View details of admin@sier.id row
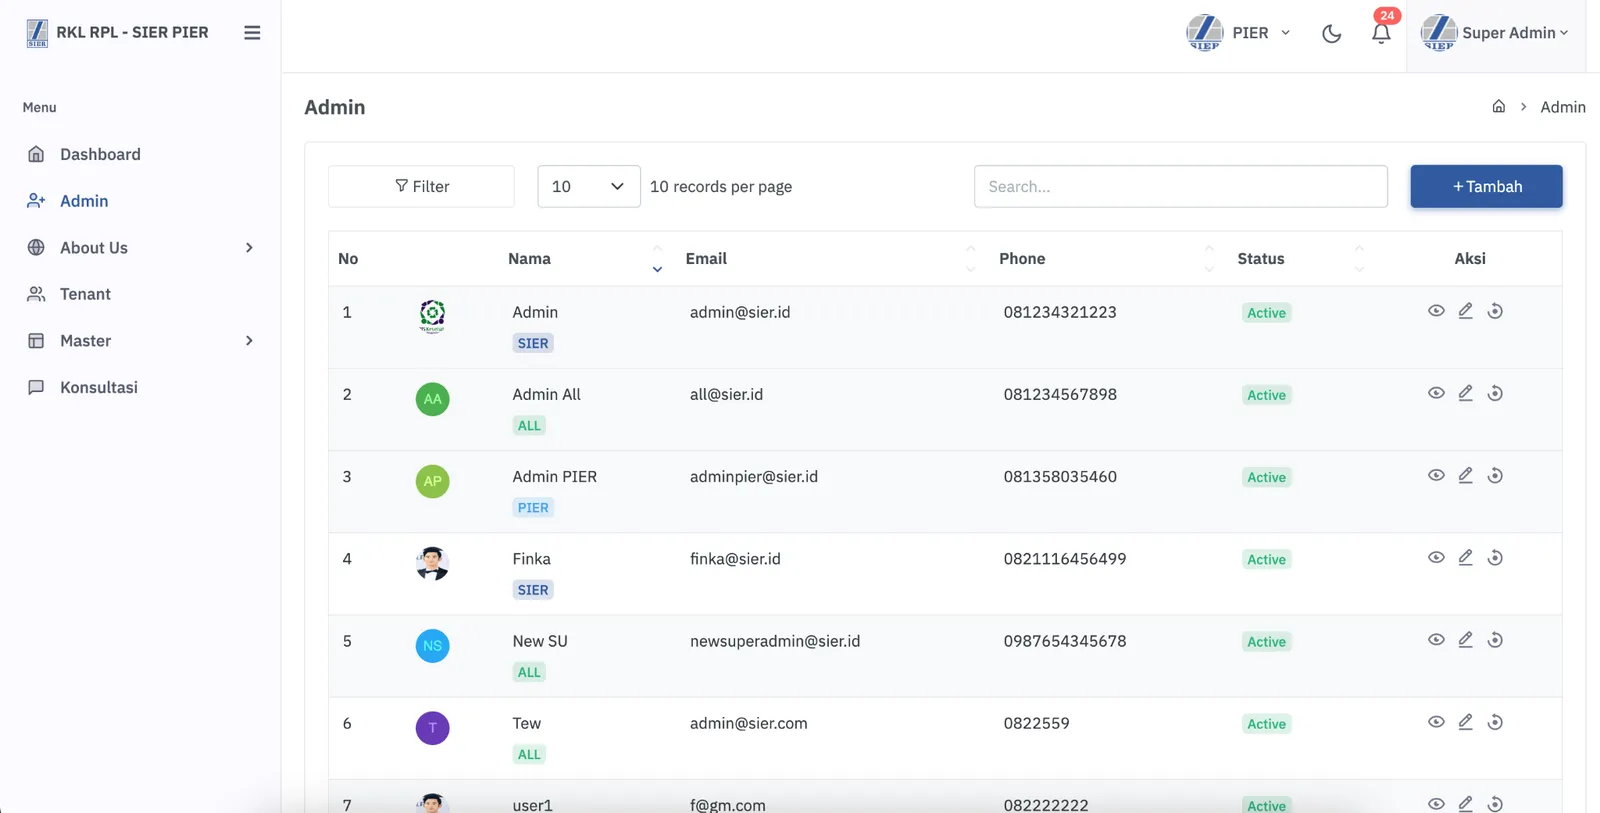Image resolution: width=1600 pixels, height=813 pixels. pyautogui.click(x=1436, y=311)
